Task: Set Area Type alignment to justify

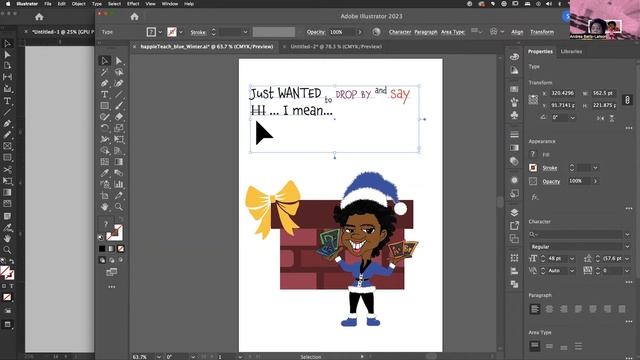Action: (578, 347)
